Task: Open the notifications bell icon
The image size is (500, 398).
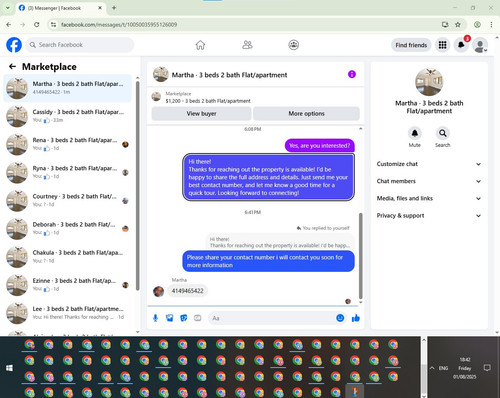Action: 461,45
